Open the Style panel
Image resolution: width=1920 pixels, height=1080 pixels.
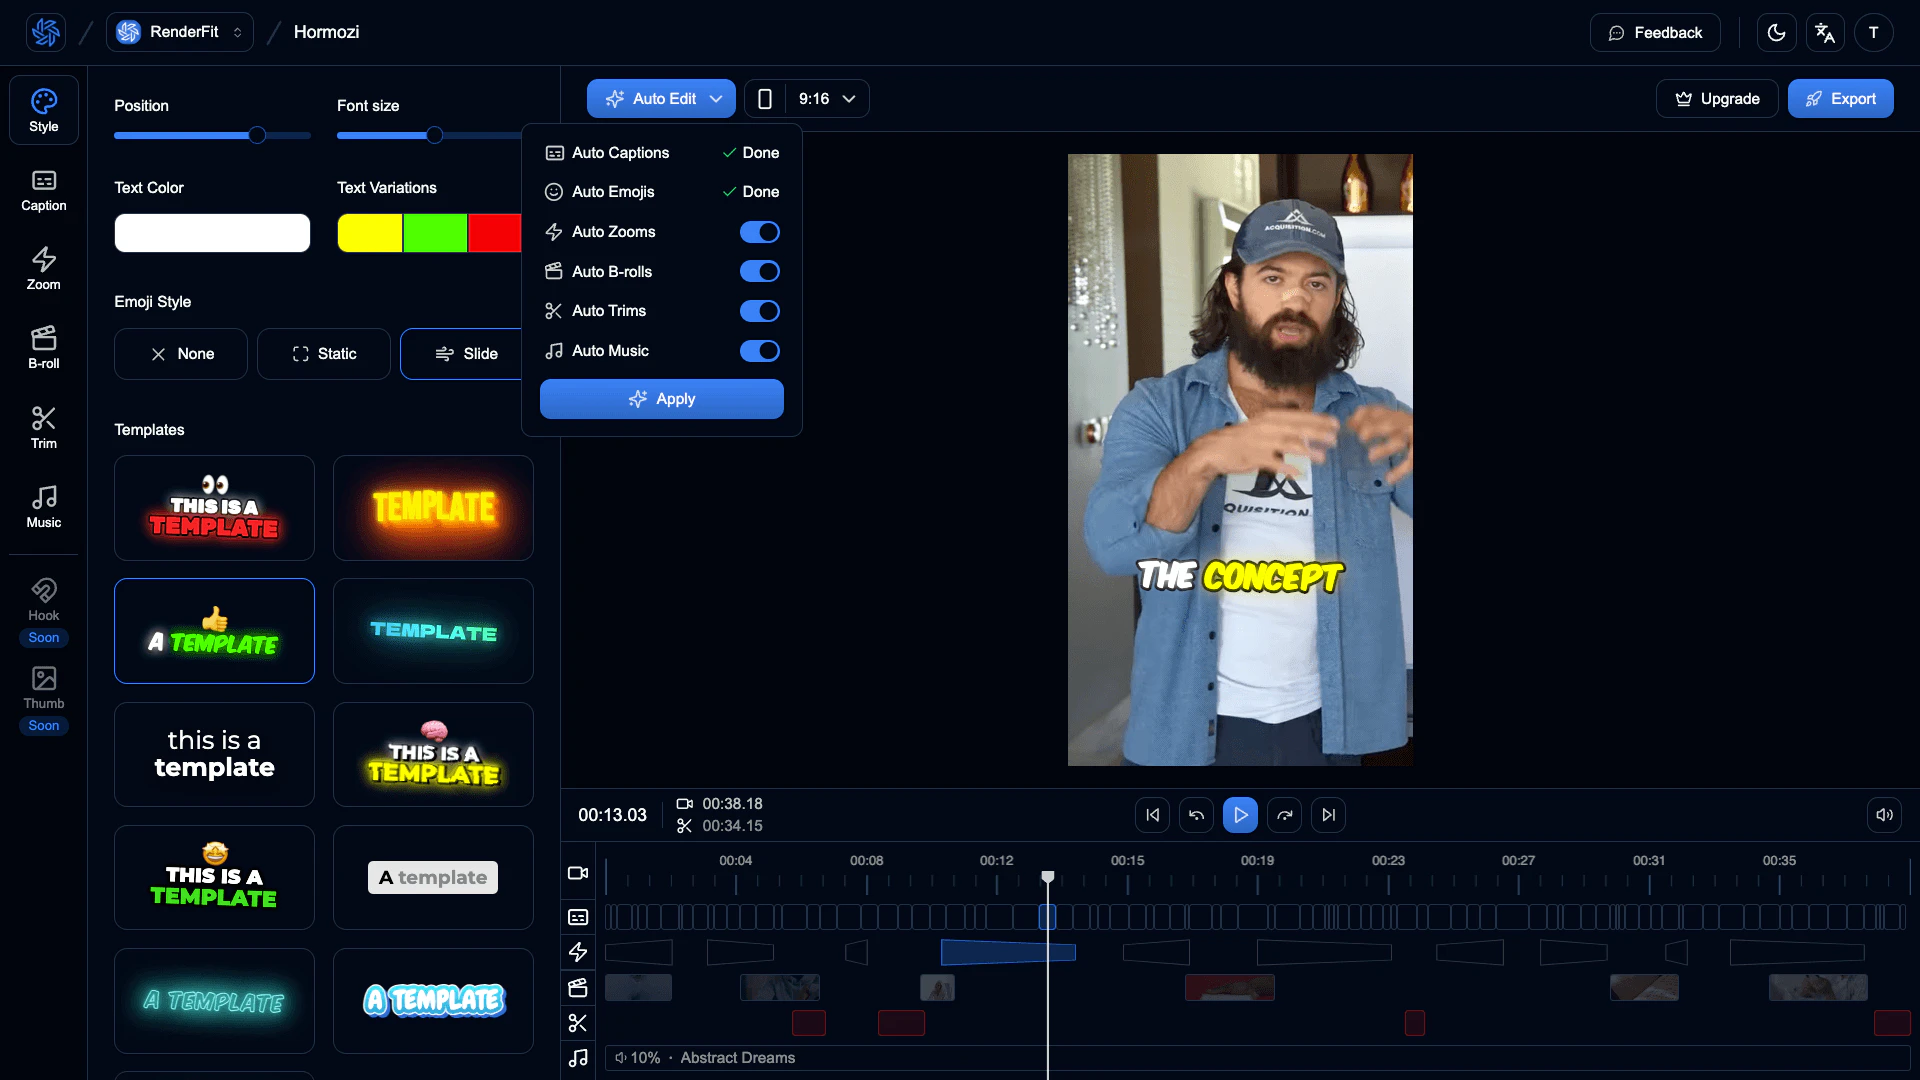tap(43, 109)
